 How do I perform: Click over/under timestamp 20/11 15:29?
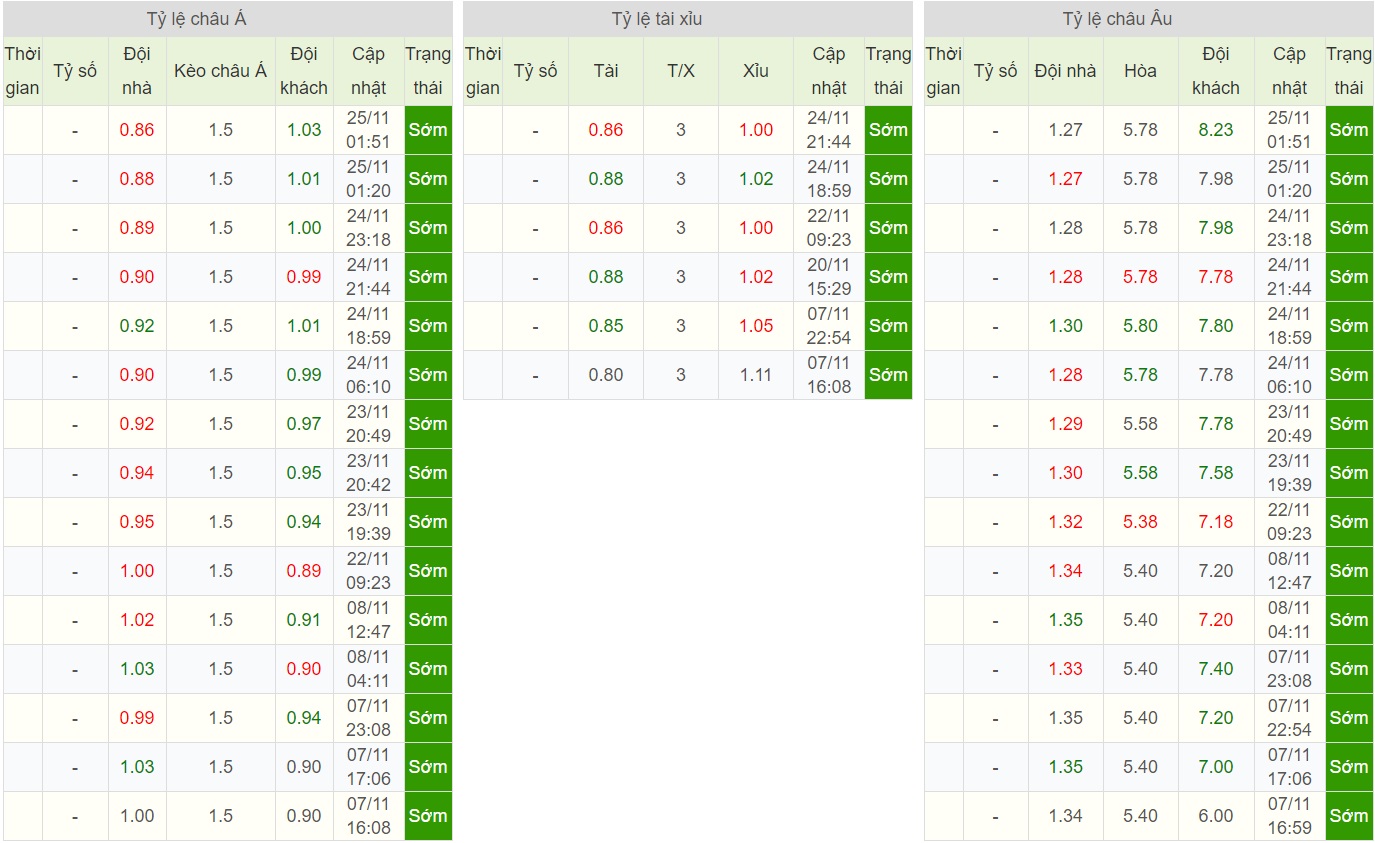pos(829,277)
